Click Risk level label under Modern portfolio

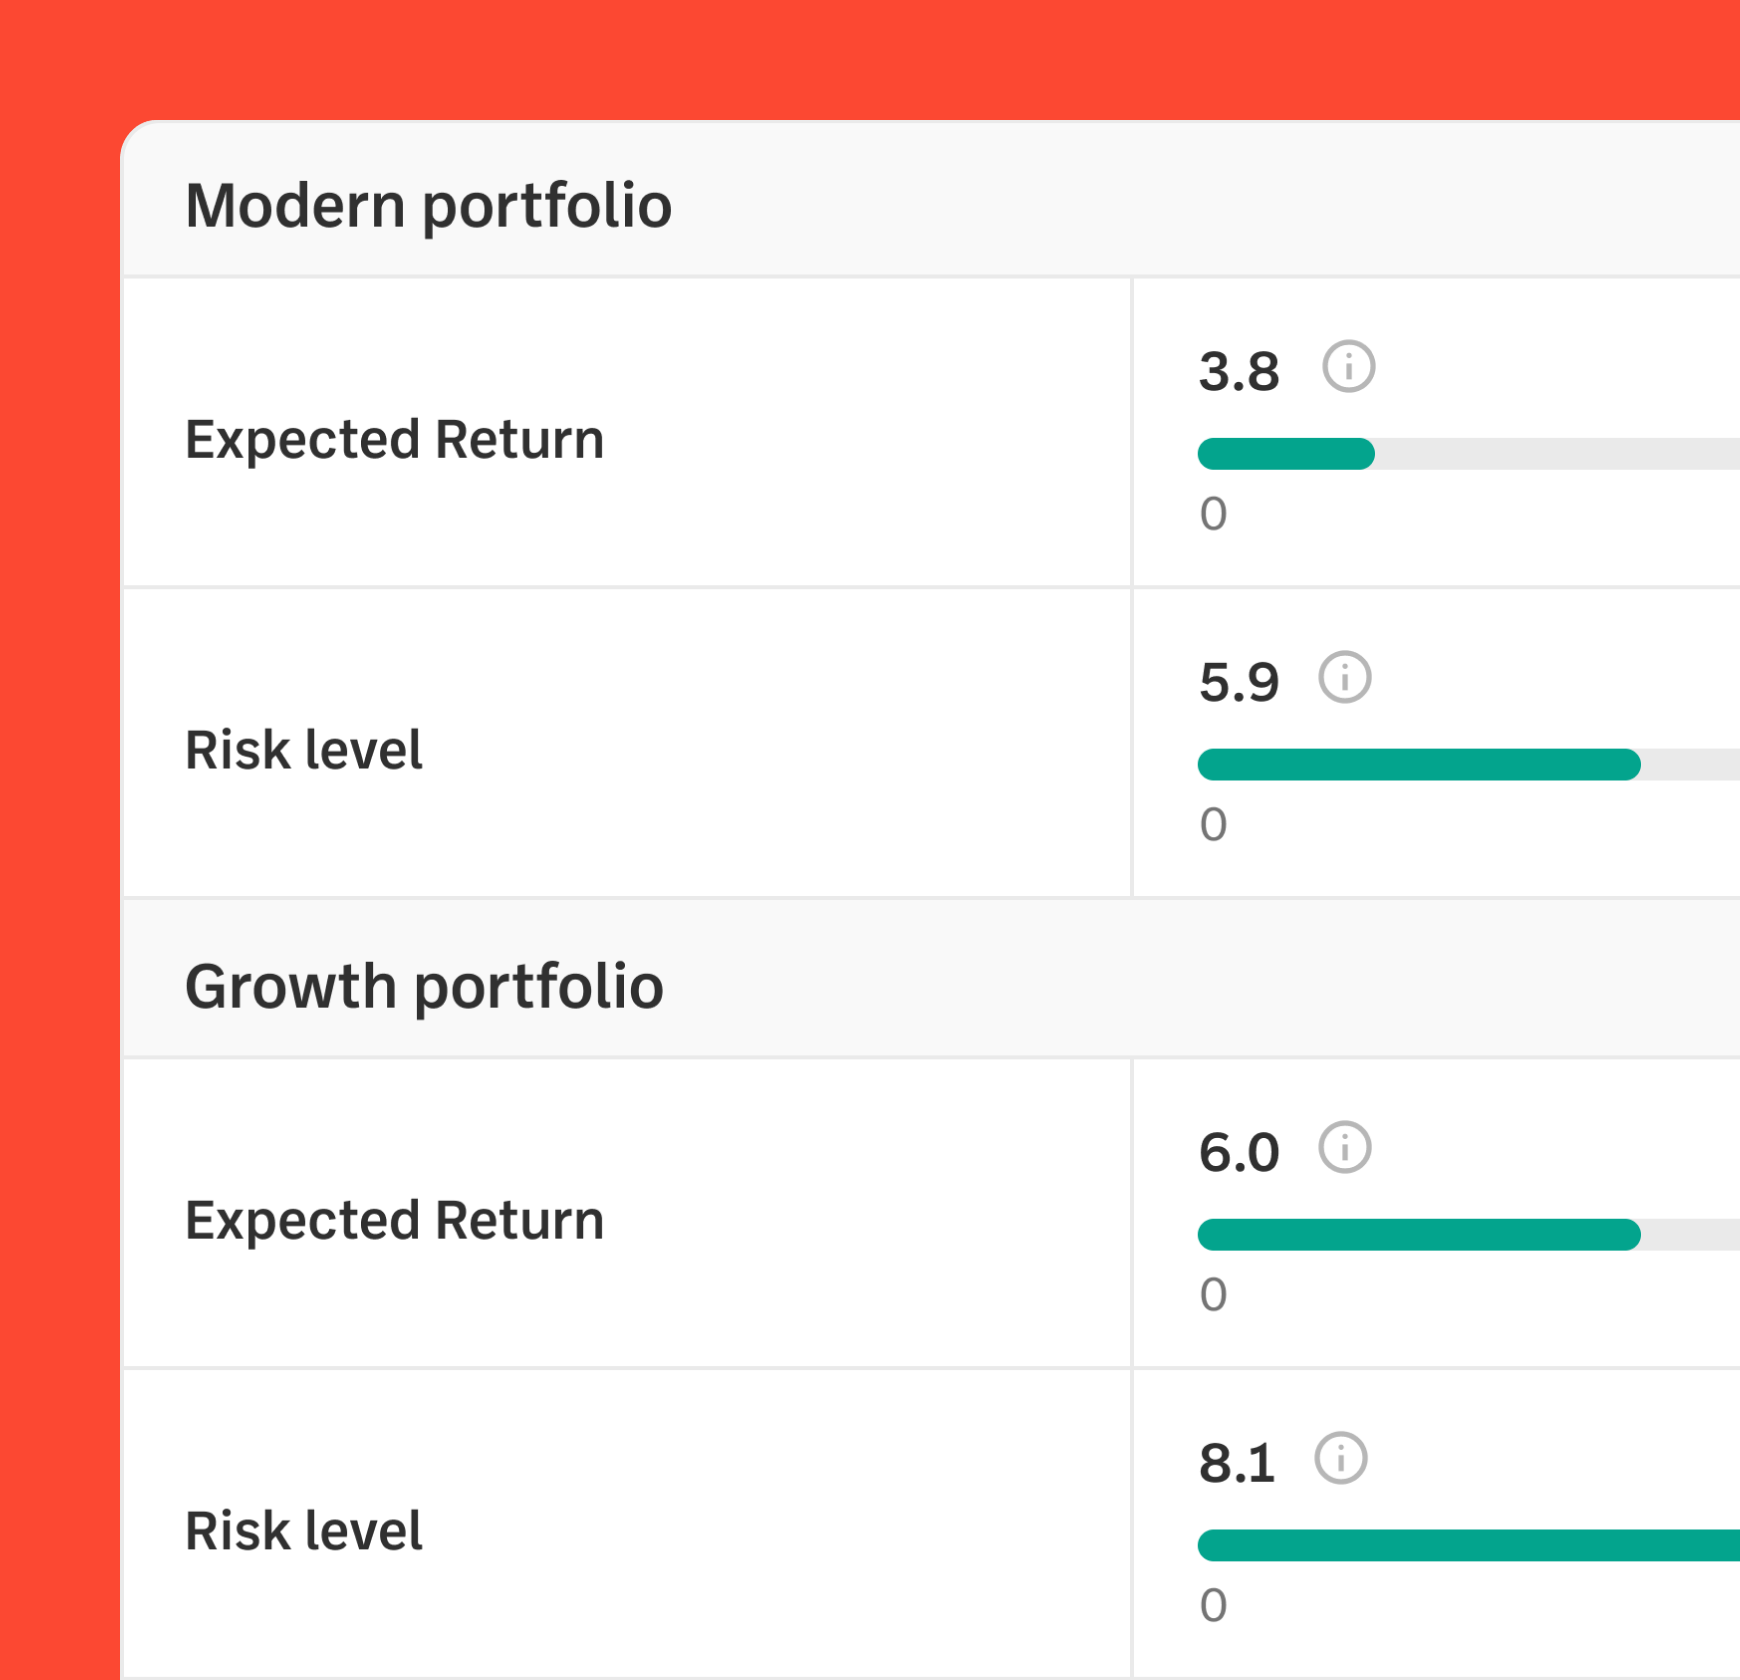304,750
